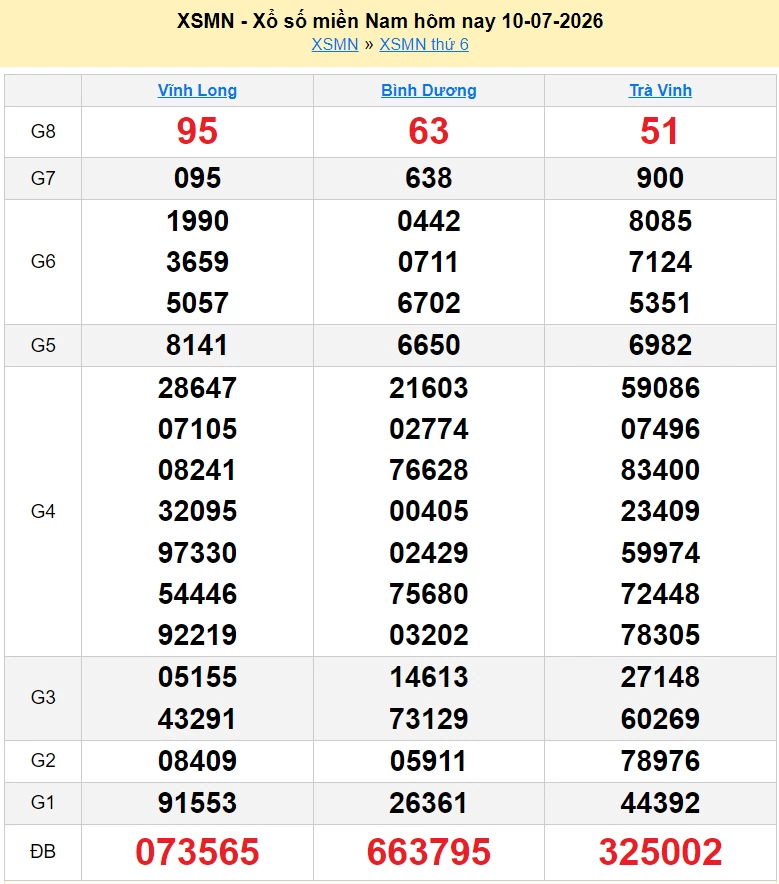Click G4 number 59974
The image size is (779, 884).
pos(660,552)
